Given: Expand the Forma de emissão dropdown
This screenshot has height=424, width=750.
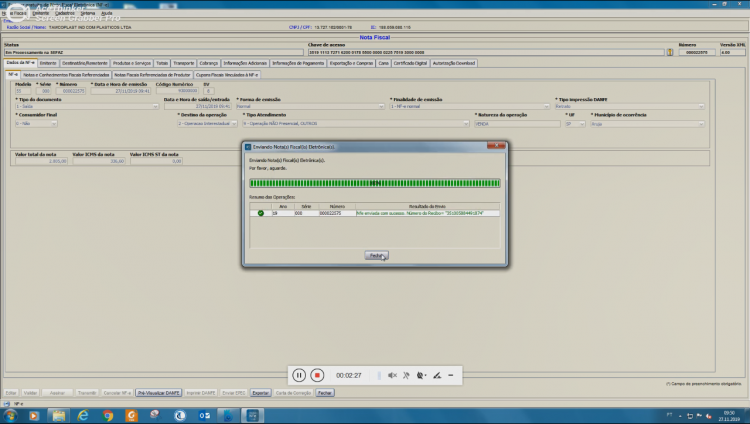Looking at the screenshot, I should coord(381,106).
